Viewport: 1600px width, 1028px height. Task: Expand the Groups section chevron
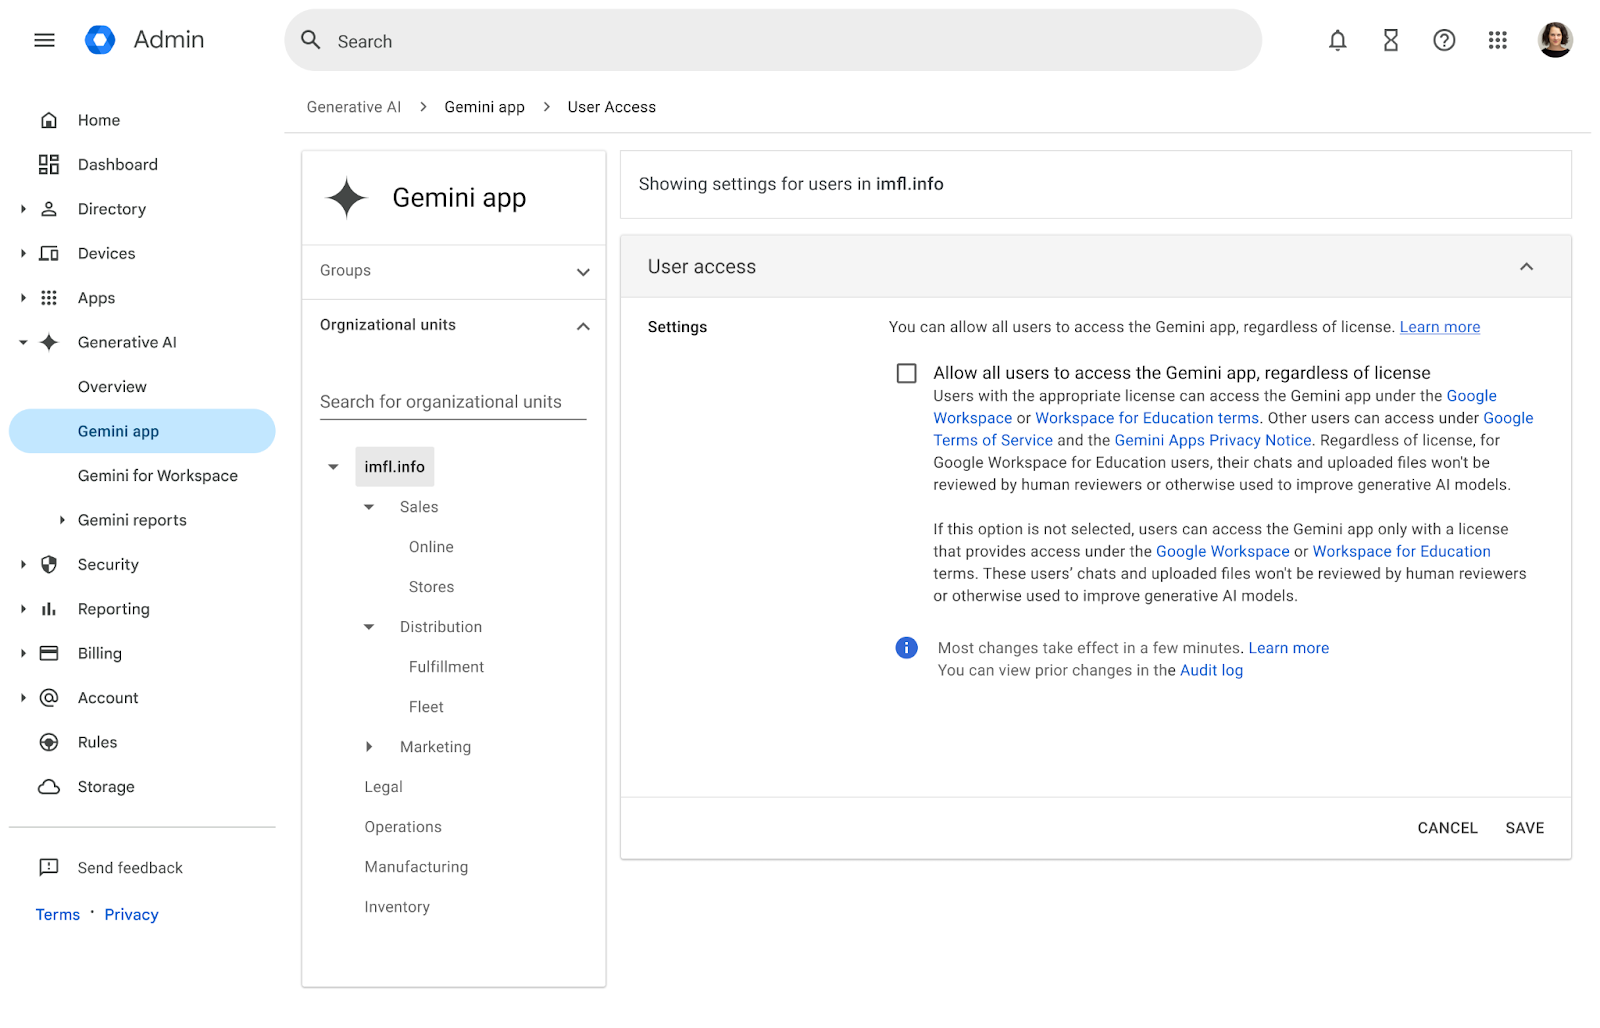point(583,272)
